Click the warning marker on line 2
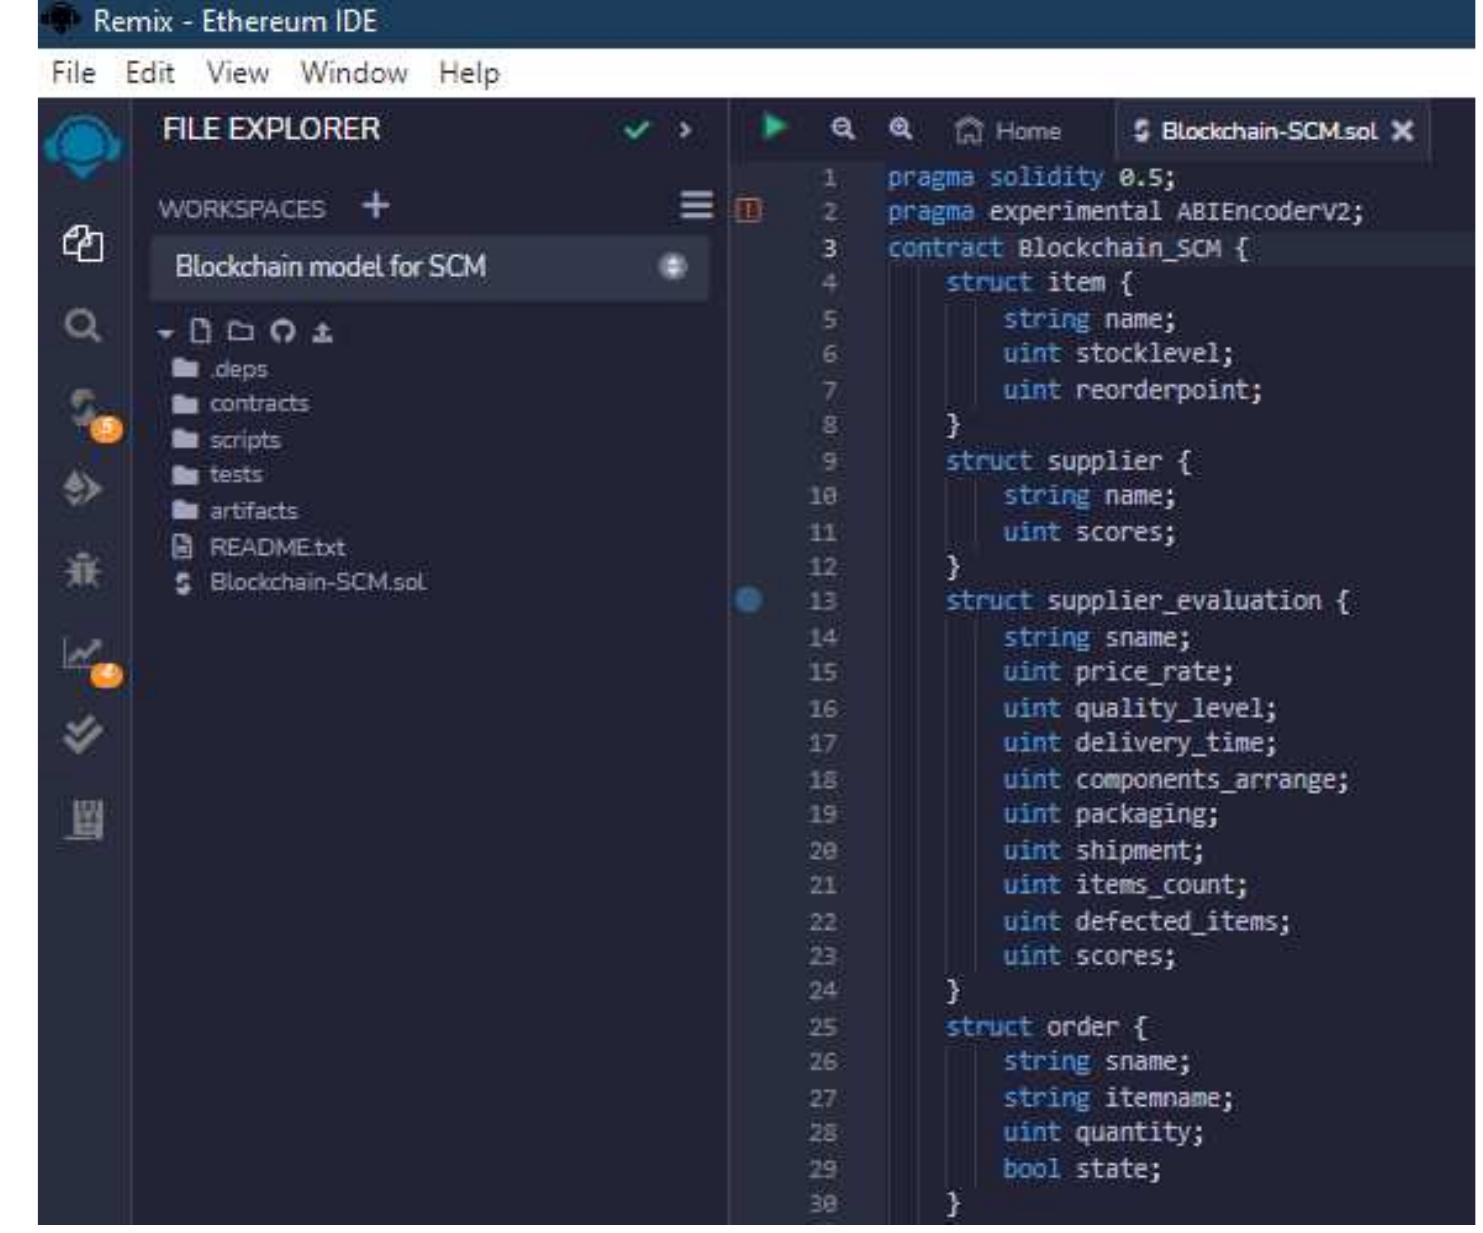The height and width of the screenshot is (1233, 1483). pyautogui.click(x=748, y=210)
